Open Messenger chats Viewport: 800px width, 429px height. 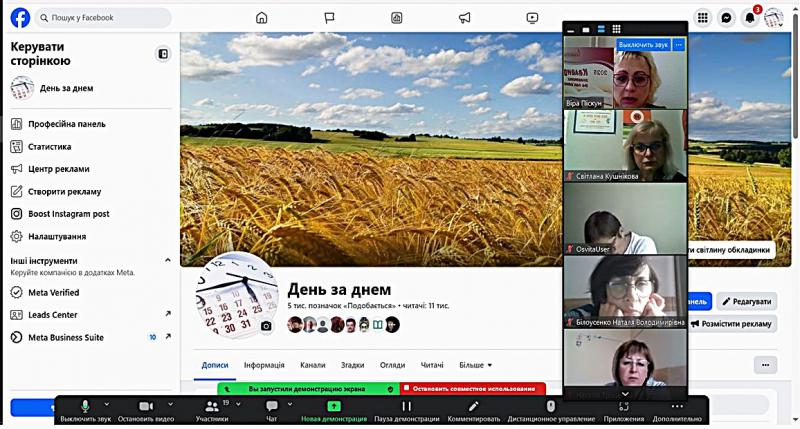726,18
